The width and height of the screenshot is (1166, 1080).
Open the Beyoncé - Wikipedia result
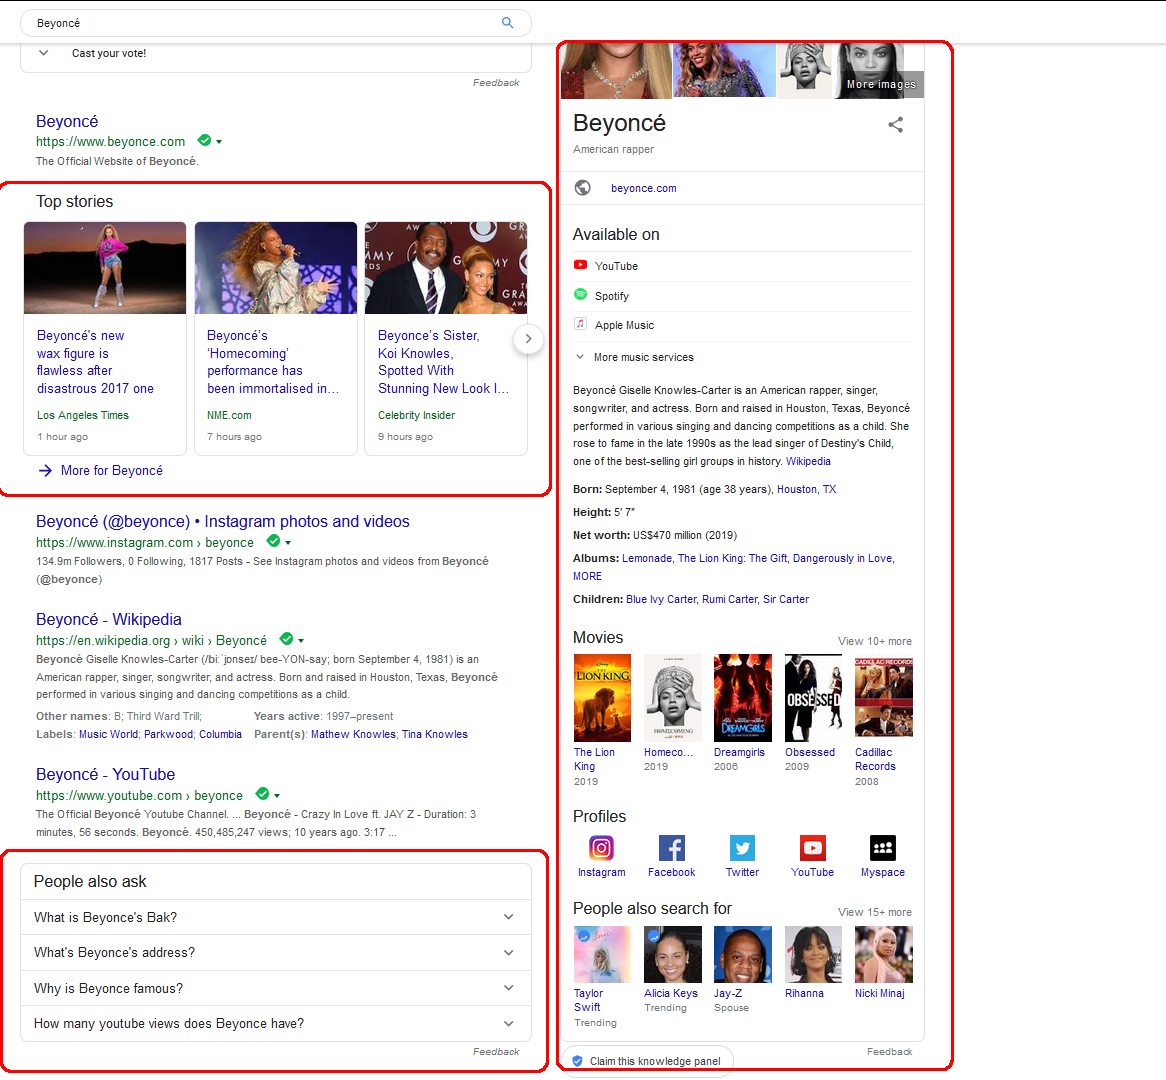tap(109, 620)
